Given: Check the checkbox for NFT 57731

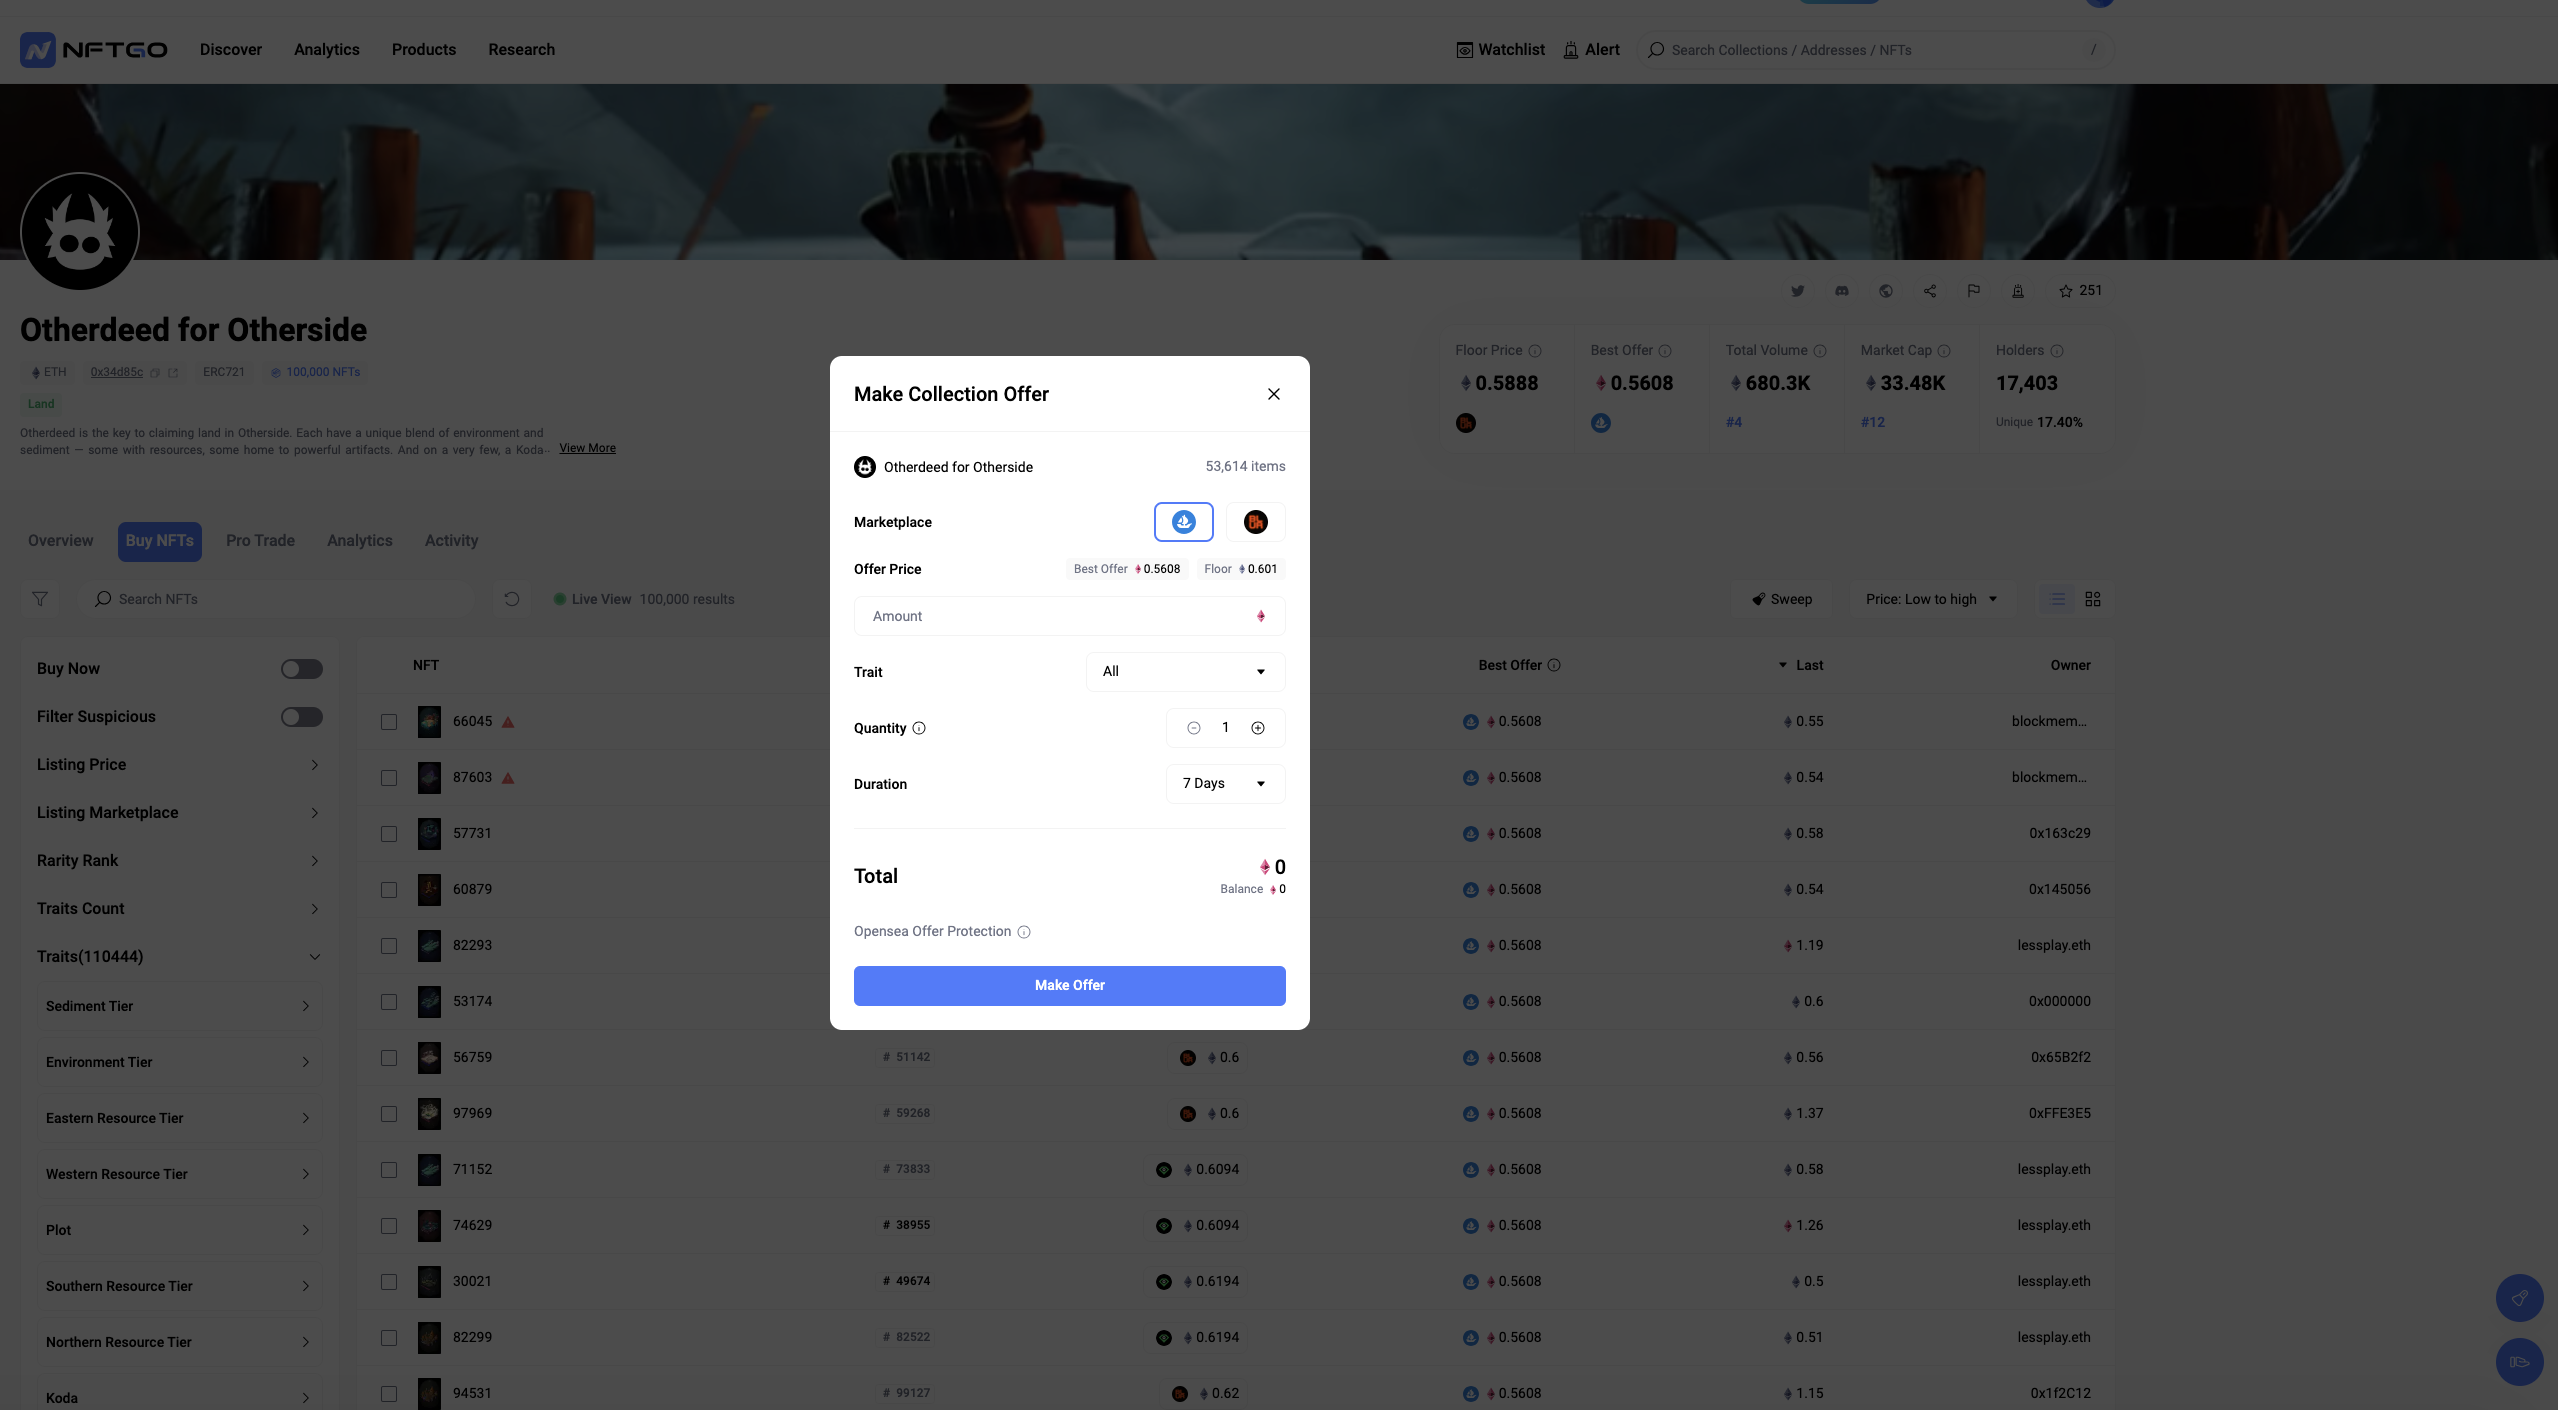Looking at the screenshot, I should pos(389,834).
